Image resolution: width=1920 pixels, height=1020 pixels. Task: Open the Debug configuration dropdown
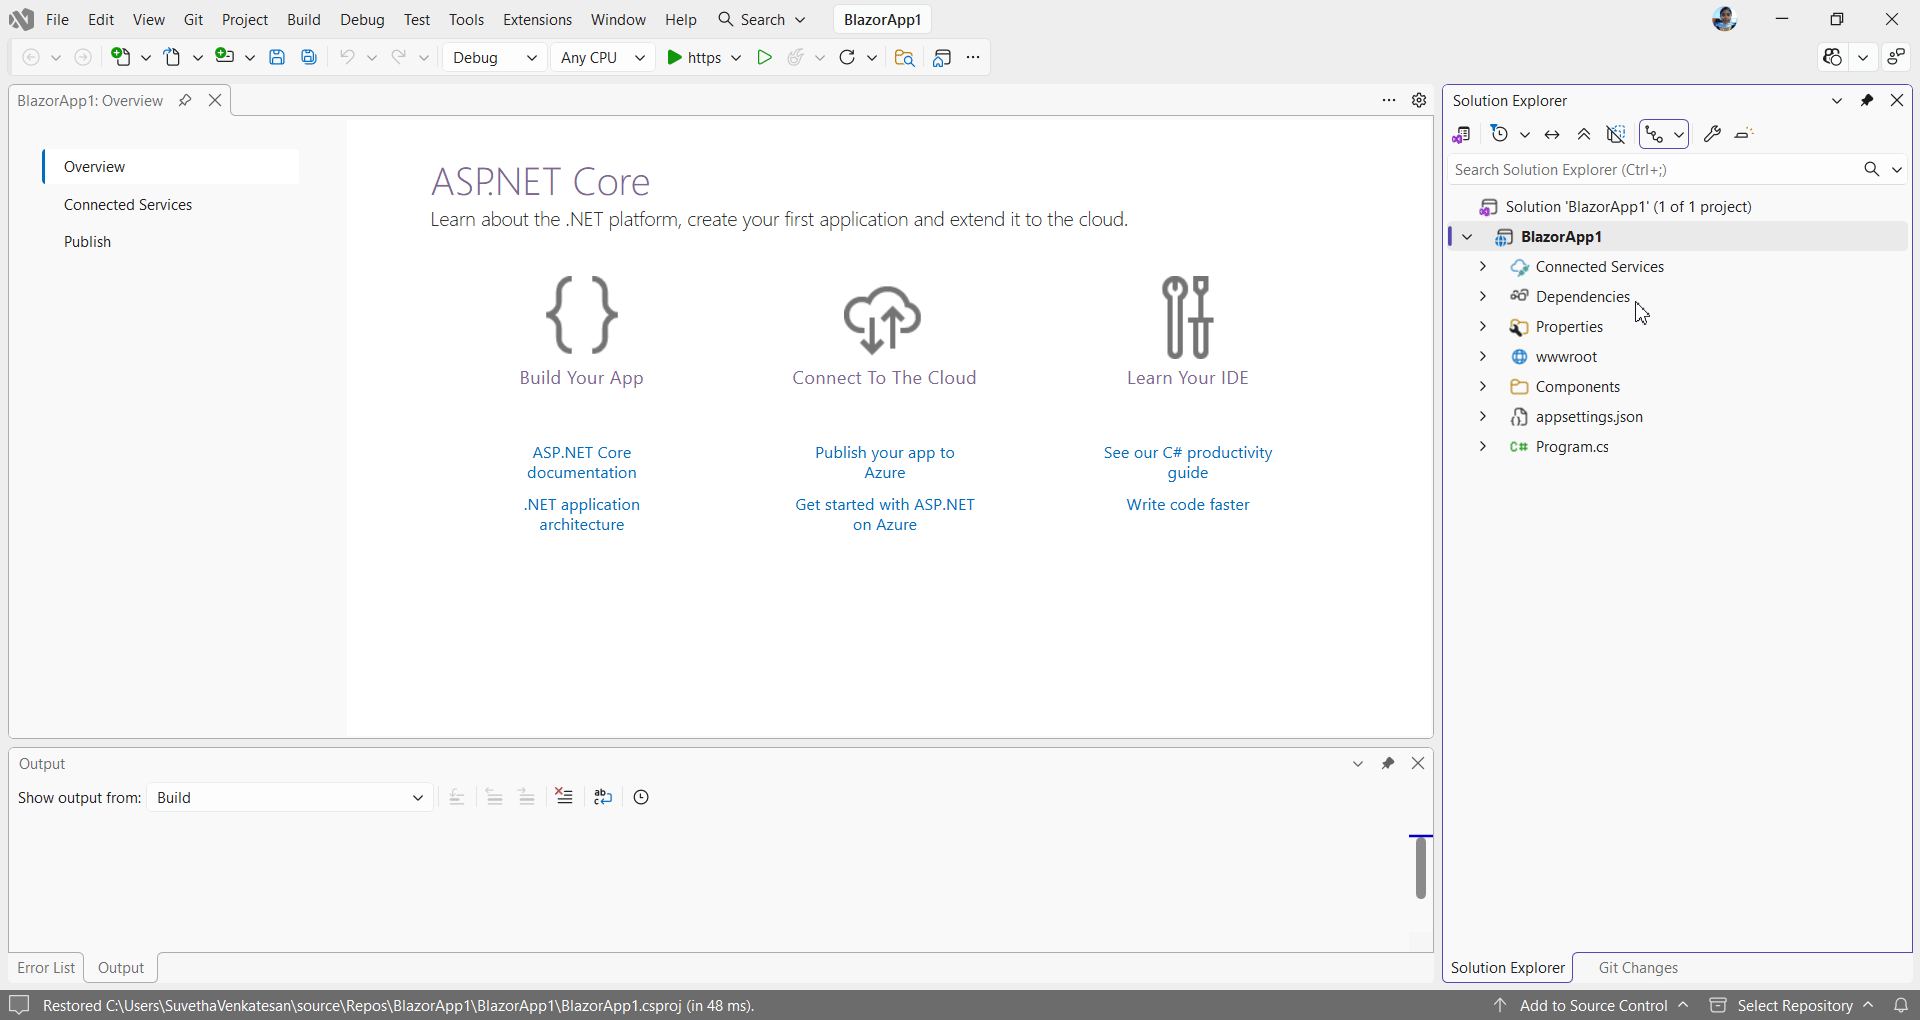[494, 58]
